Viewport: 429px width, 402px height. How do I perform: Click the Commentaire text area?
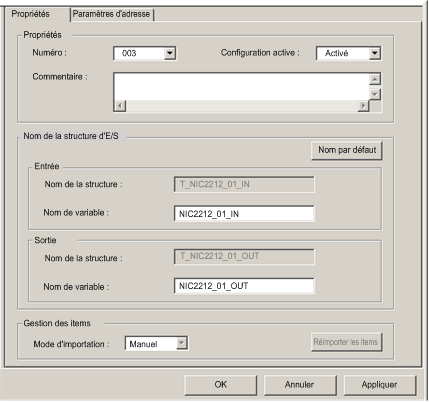[x=241, y=87]
